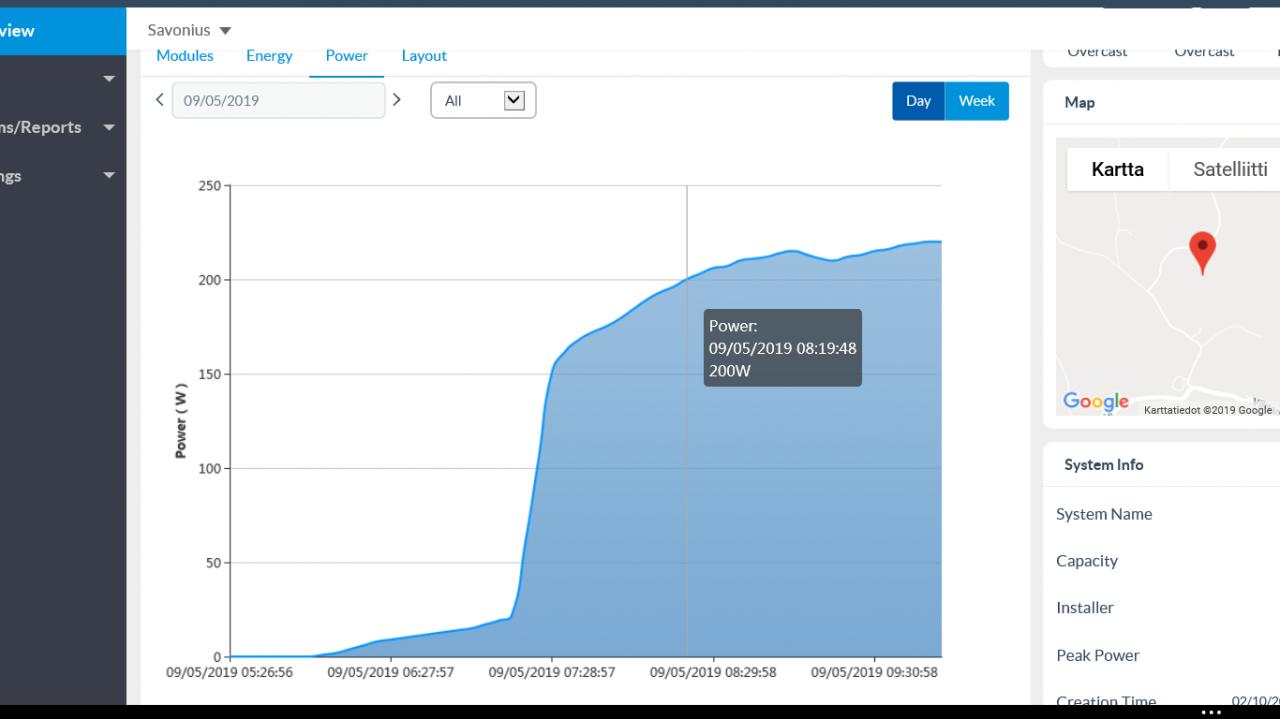This screenshot has width=1280, height=719.
Task: Show the Kartta map view
Action: pyautogui.click(x=1117, y=169)
